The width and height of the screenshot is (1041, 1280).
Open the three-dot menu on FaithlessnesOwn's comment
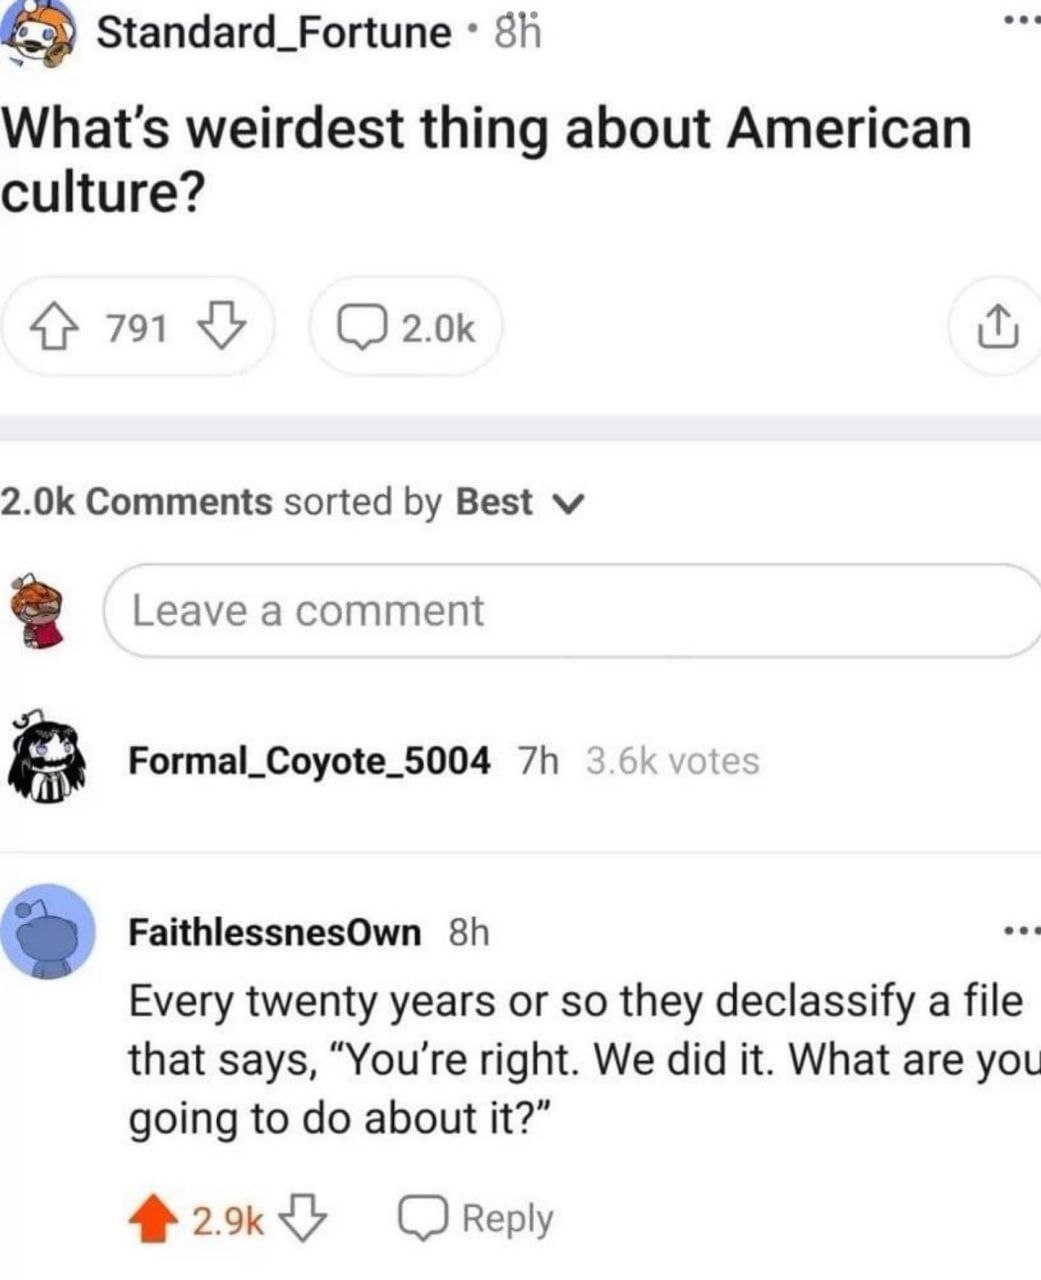click(x=1022, y=932)
